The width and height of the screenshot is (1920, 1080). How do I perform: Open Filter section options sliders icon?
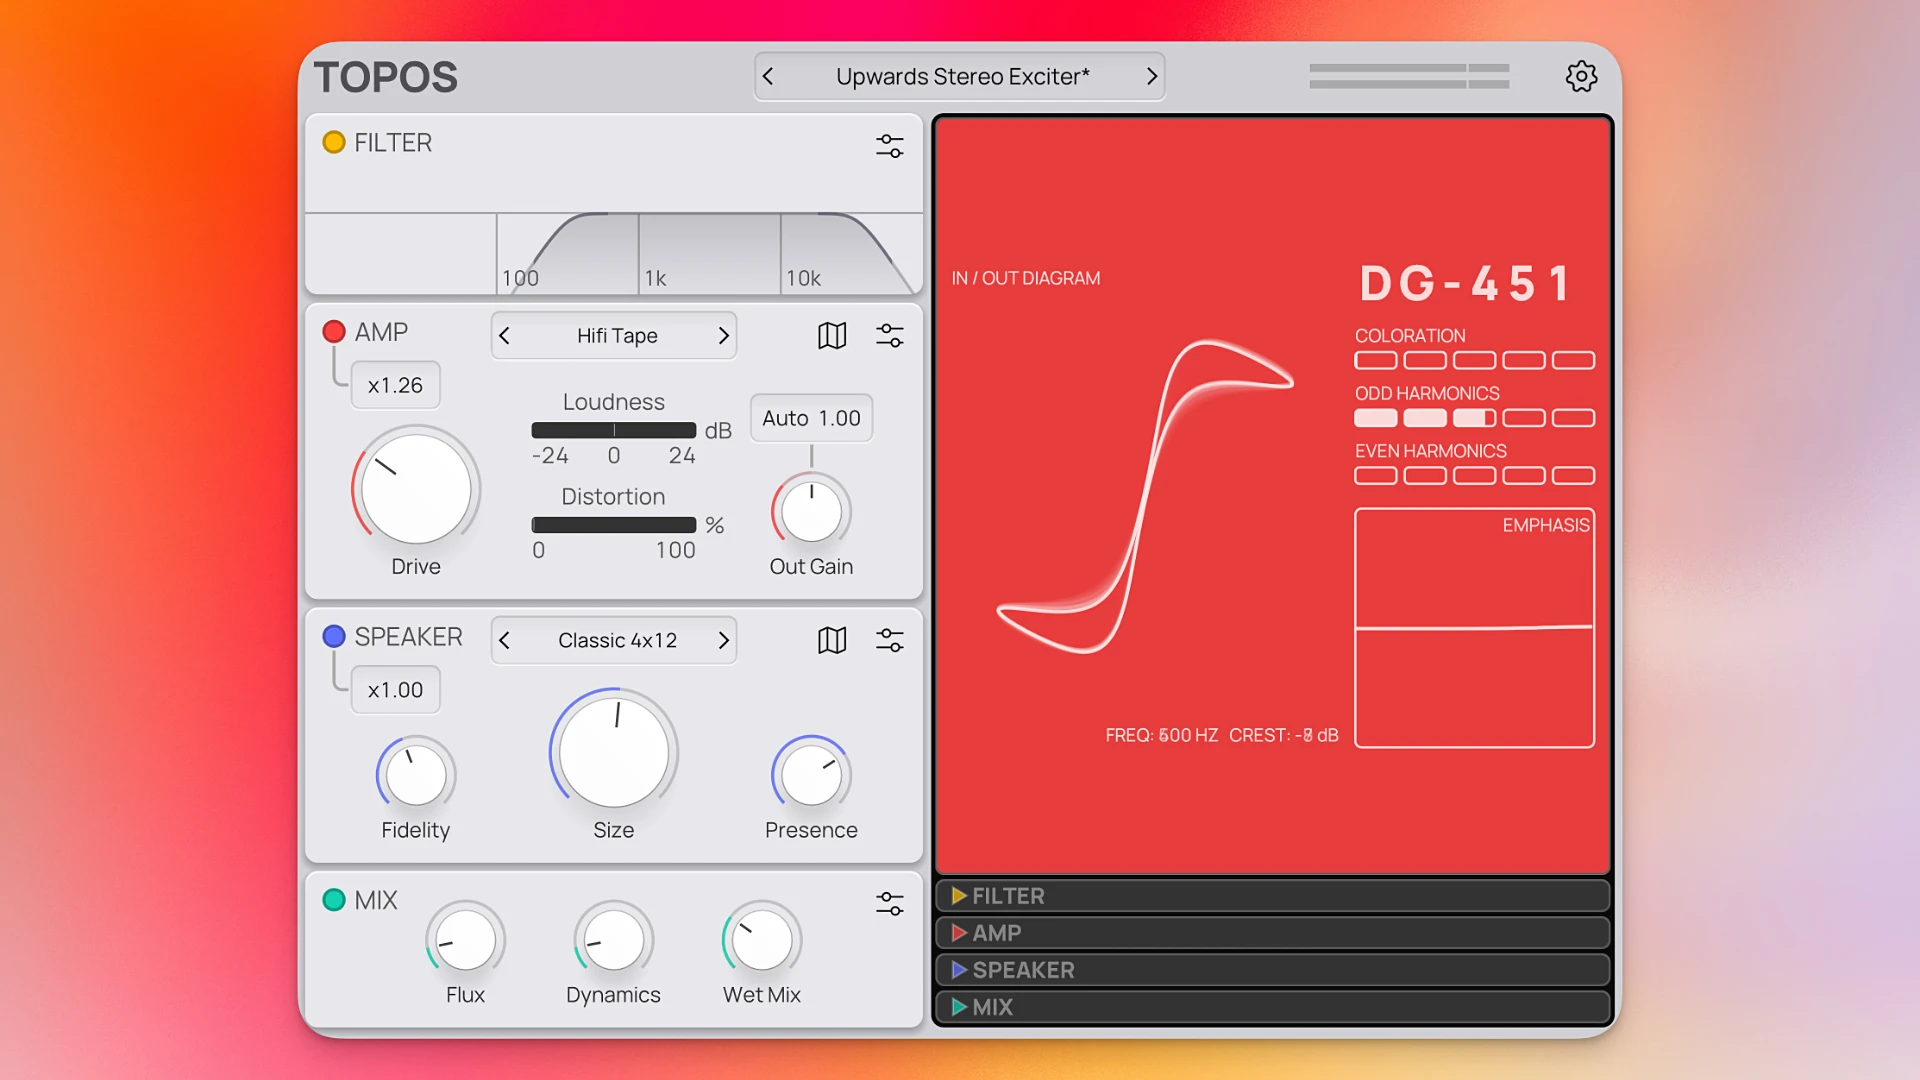pyautogui.click(x=889, y=146)
